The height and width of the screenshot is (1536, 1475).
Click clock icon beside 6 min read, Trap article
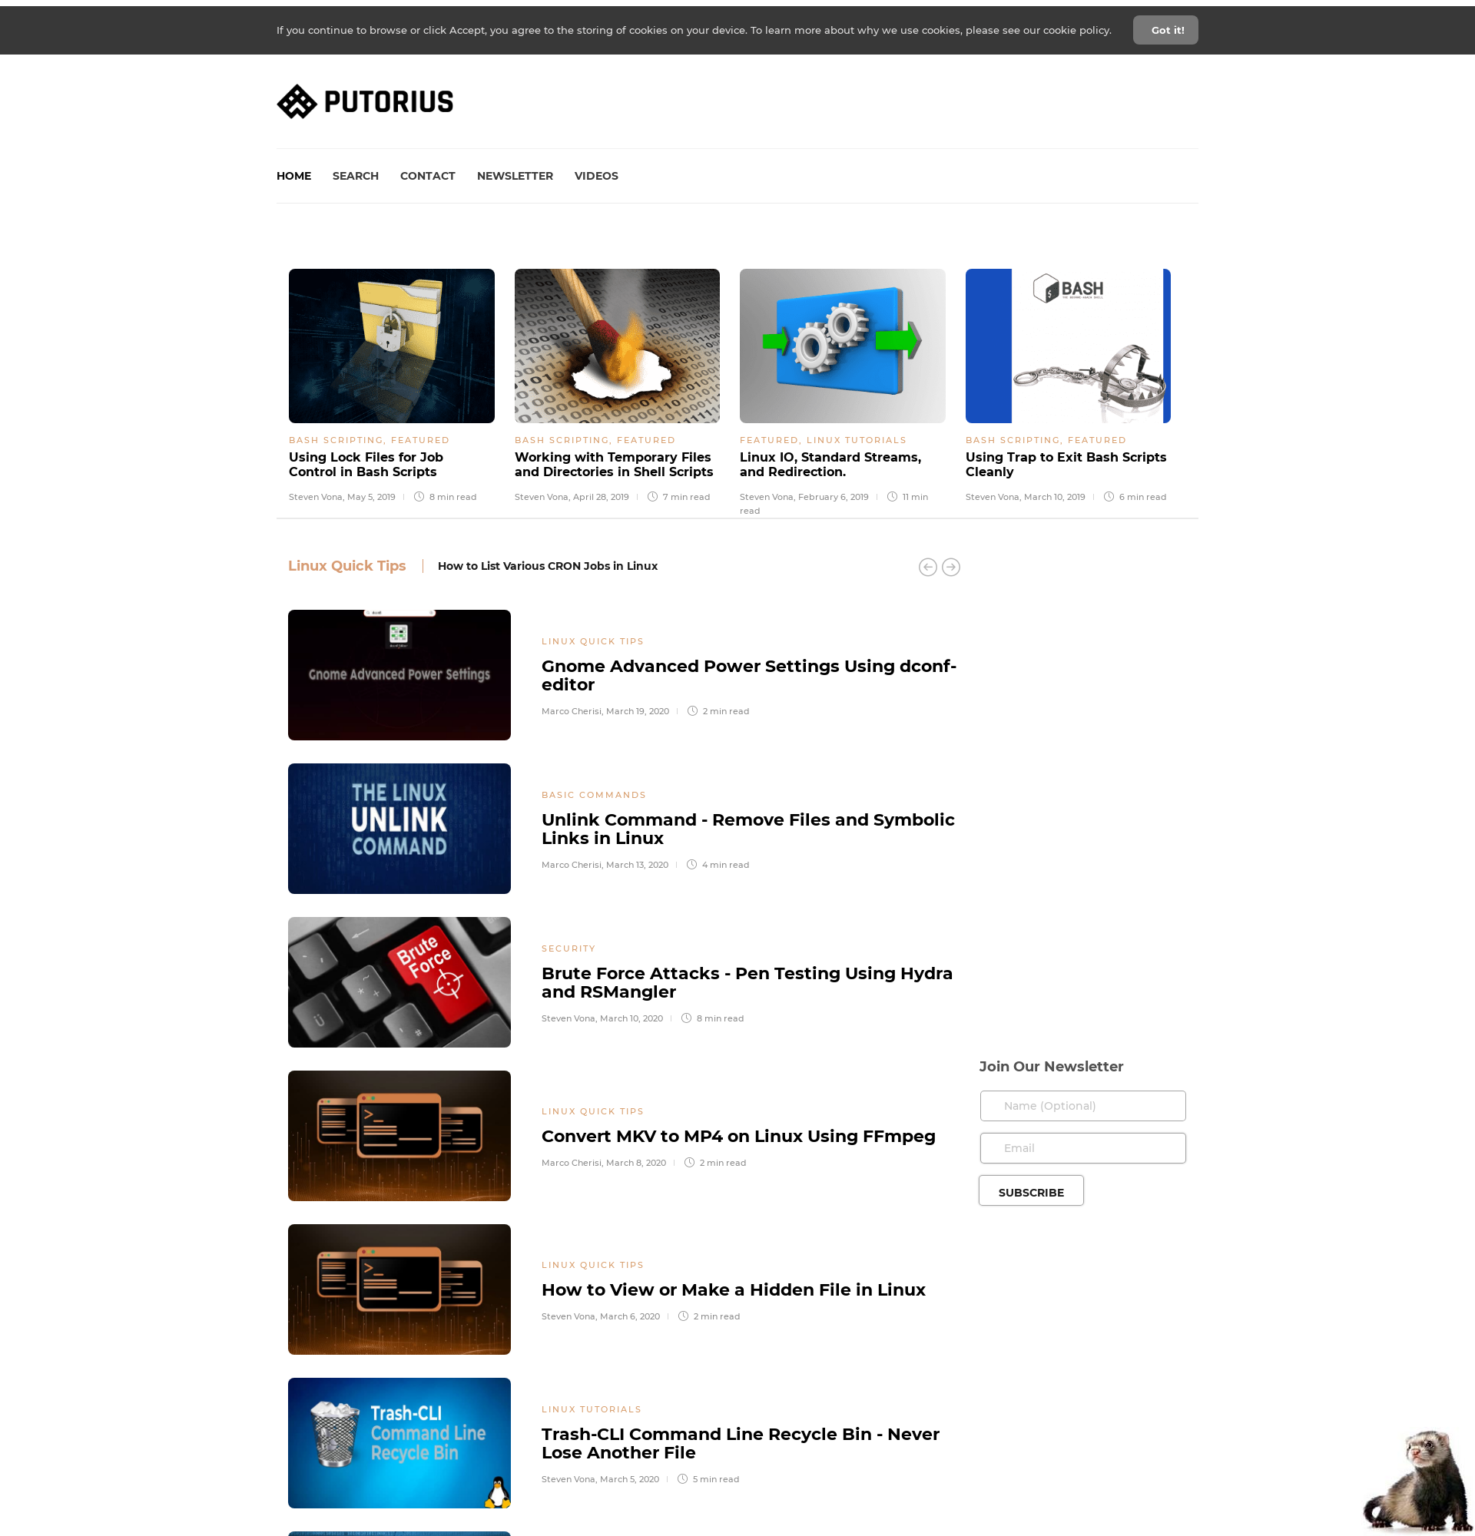click(1109, 497)
